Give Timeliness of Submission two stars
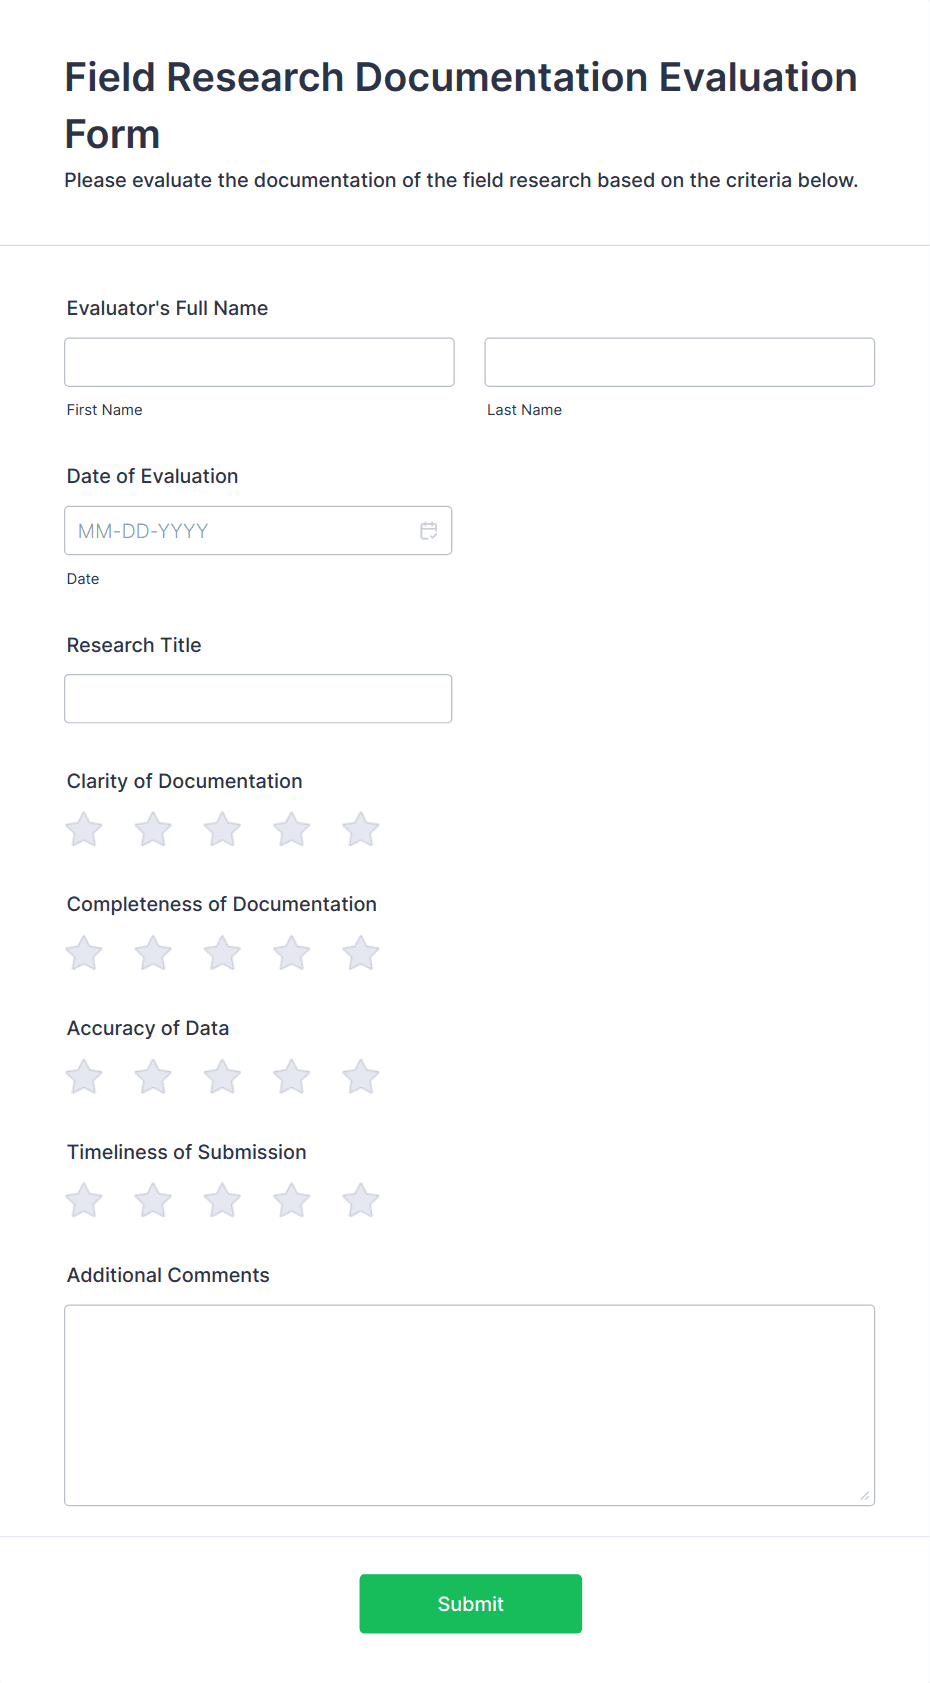Viewport: 930px width, 1683px height. [152, 1200]
